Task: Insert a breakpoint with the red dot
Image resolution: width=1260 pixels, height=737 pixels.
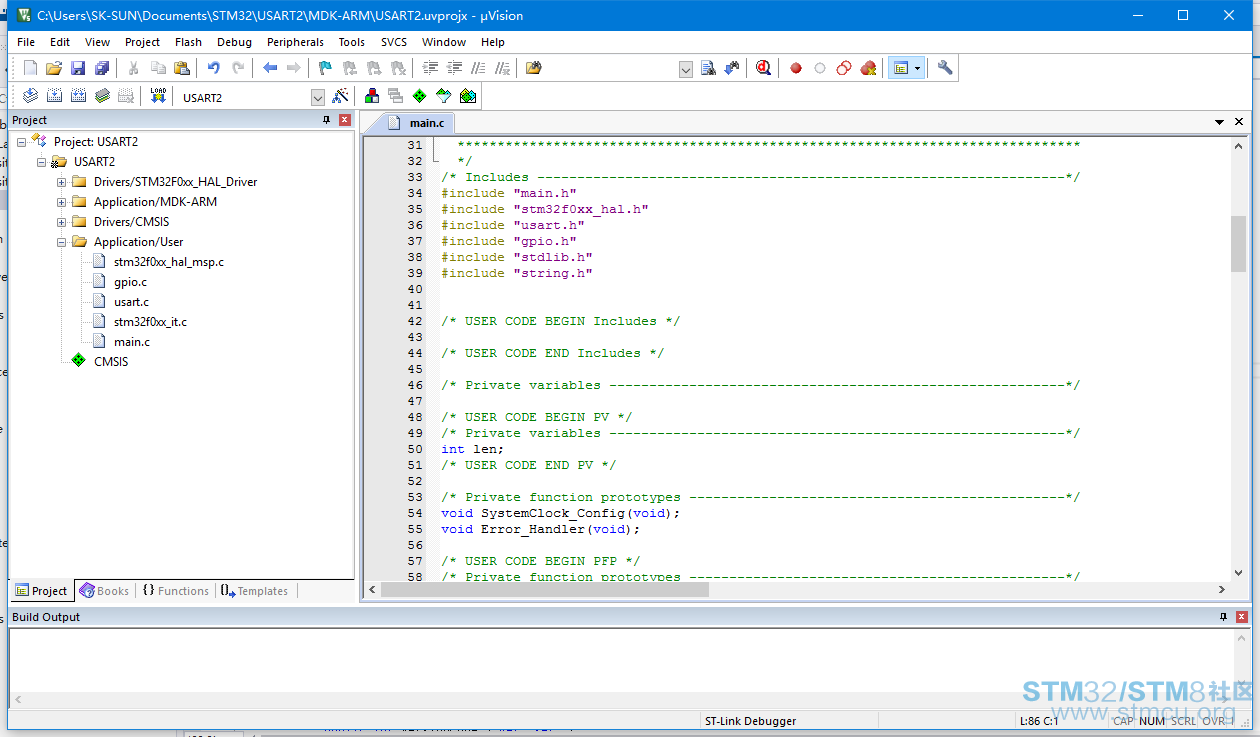Action: click(796, 68)
